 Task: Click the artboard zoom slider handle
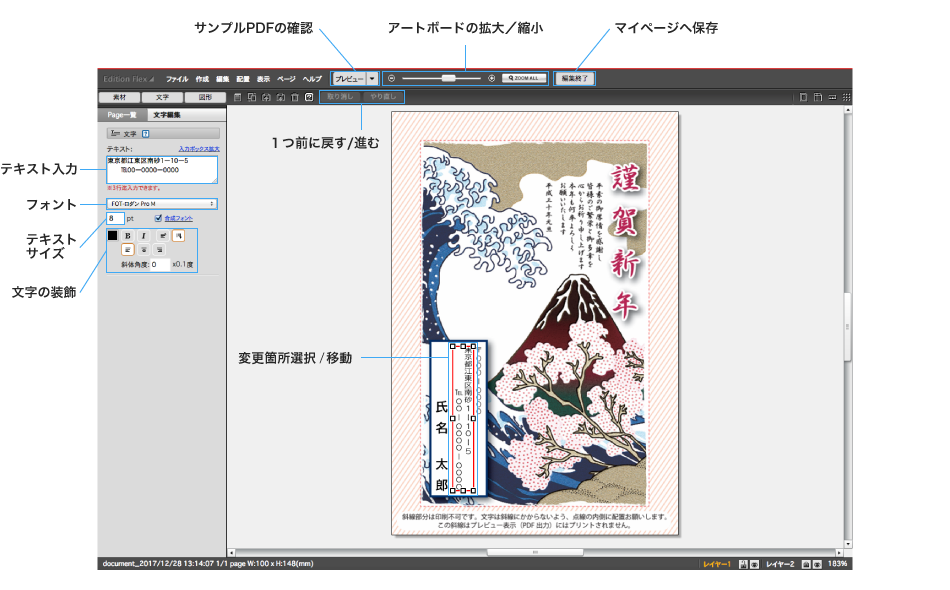[448, 78]
